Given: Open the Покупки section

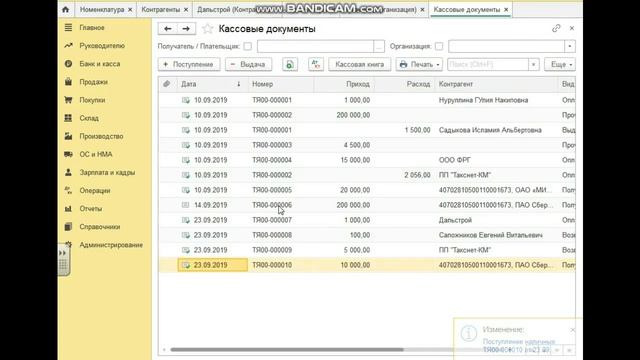Looking at the screenshot, I should [x=92, y=100].
